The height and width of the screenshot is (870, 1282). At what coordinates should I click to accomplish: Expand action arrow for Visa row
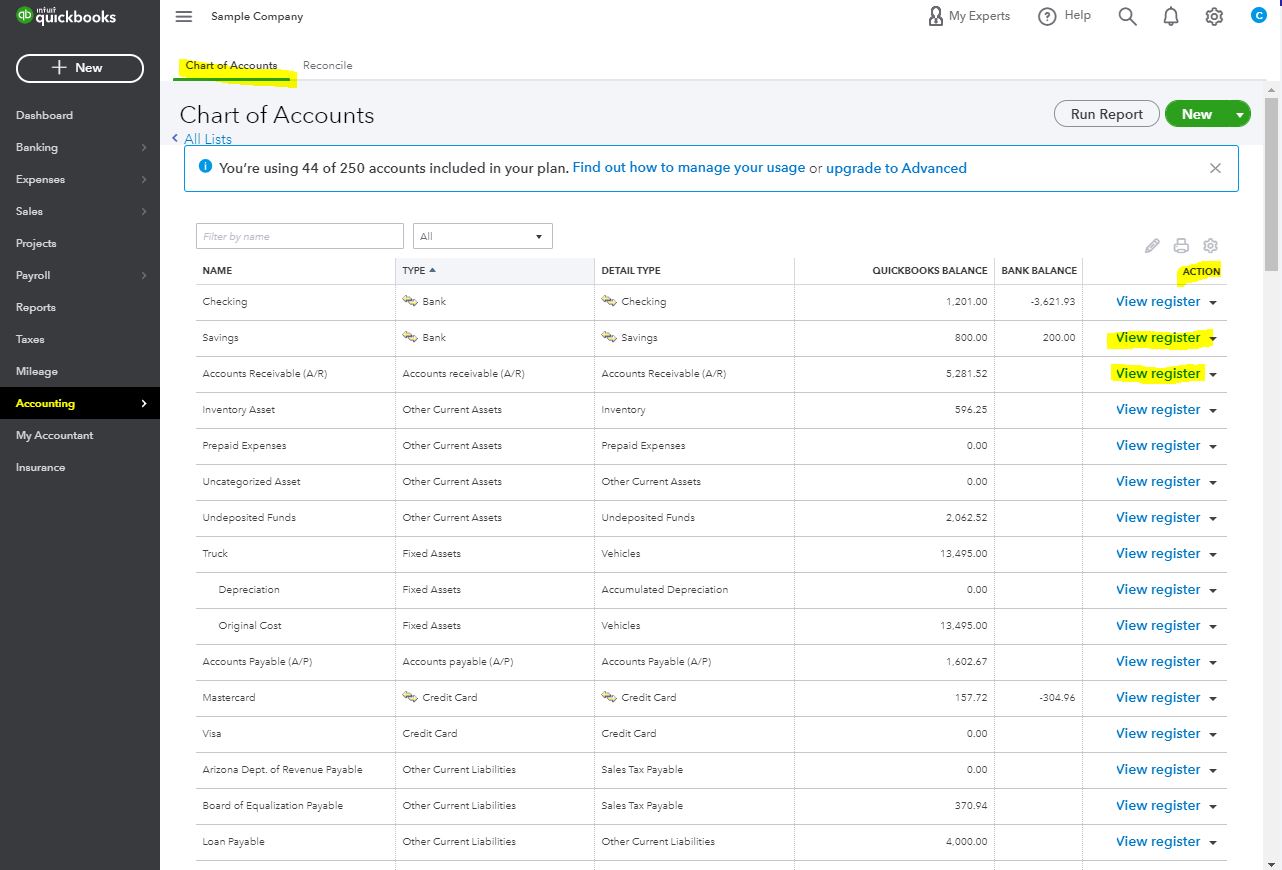pyautogui.click(x=1213, y=735)
